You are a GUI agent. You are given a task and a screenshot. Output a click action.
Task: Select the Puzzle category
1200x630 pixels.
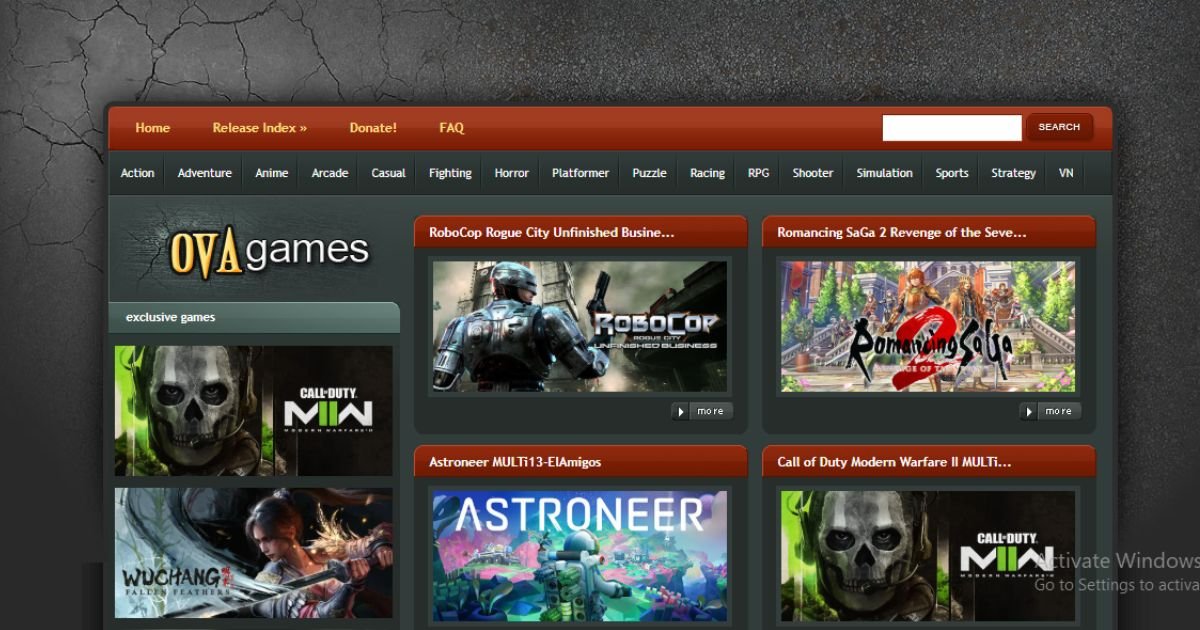pyautogui.click(x=650, y=173)
